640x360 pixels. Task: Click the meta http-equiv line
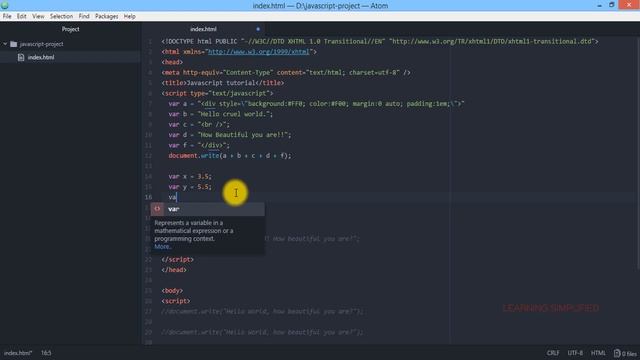pos(286,73)
